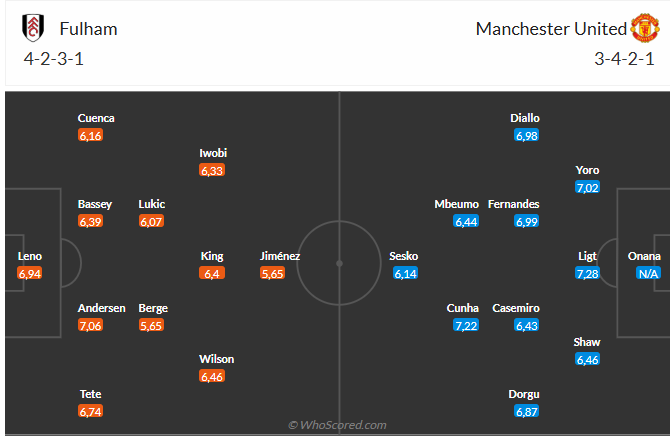
Task: Click player Sesko's name
Action: (404, 256)
